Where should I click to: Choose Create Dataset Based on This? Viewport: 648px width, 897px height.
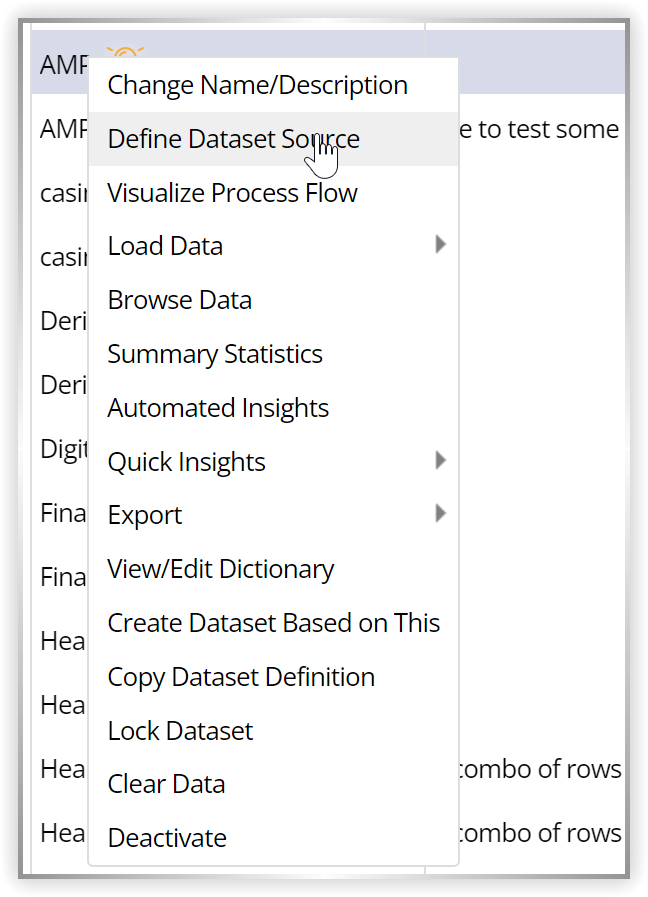[x=274, y=623]
